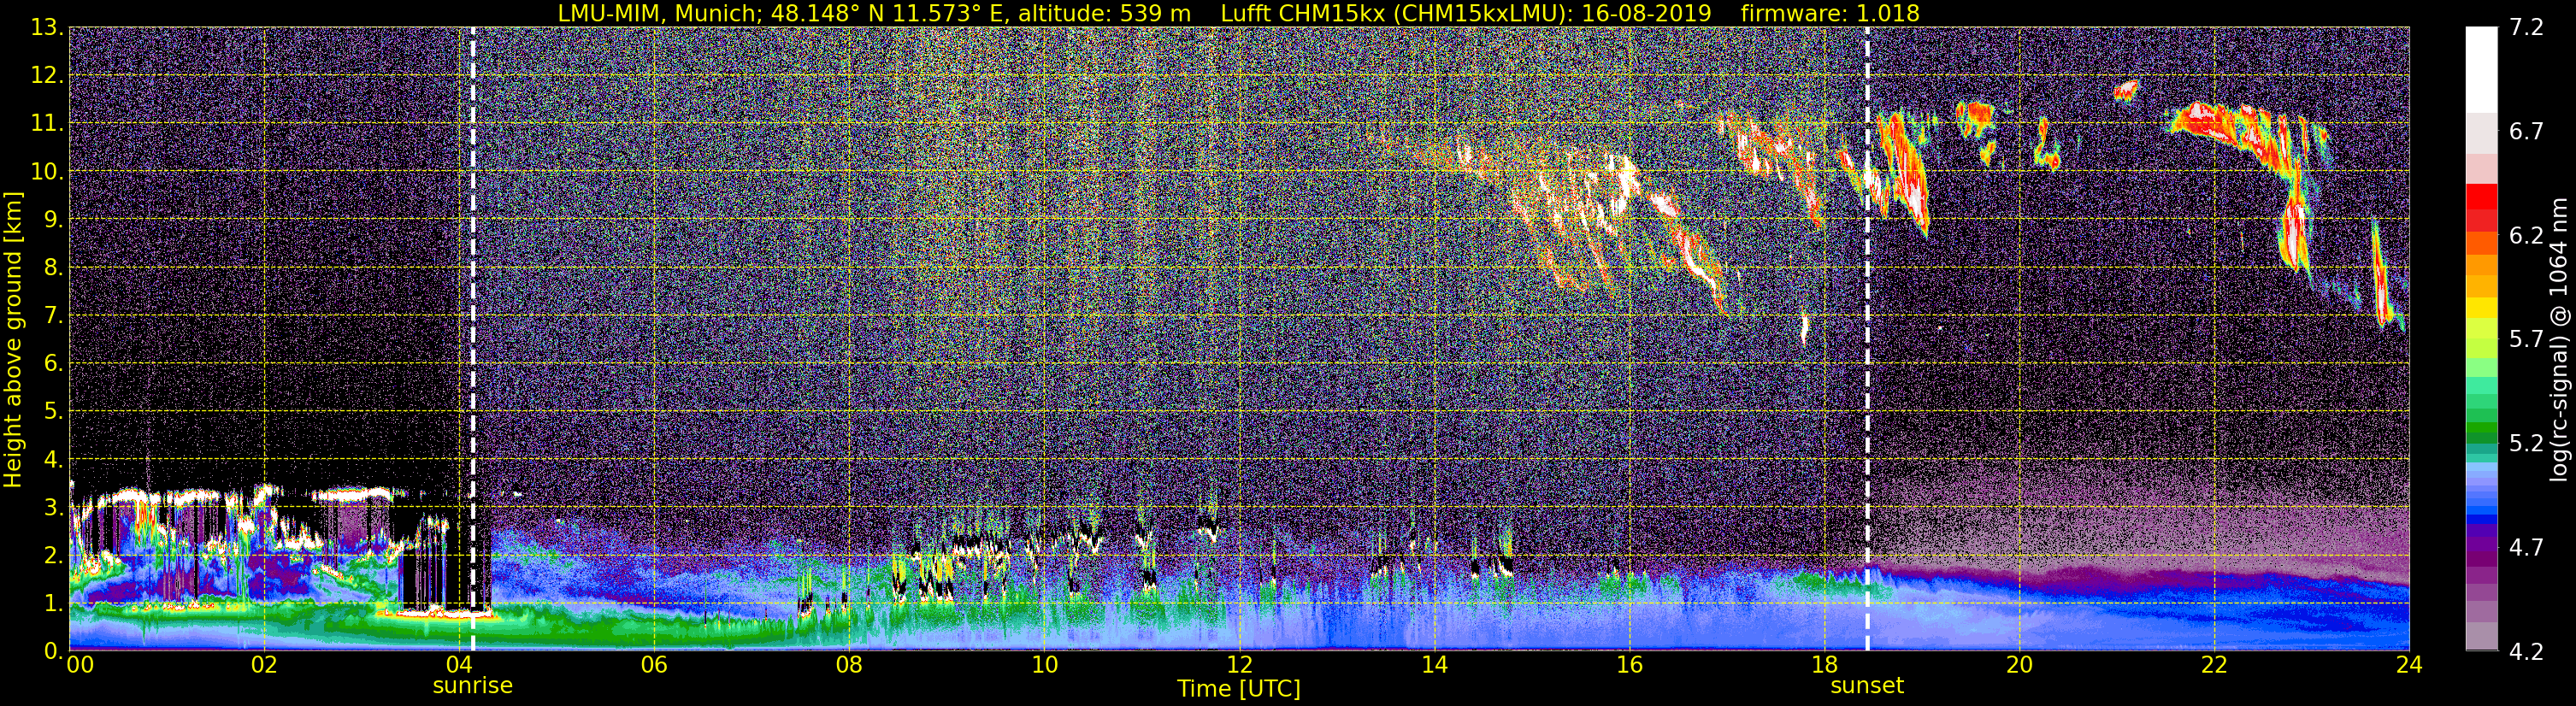Click the time axis tick label '16'

pyautogui.click(x=1629, y=665)
